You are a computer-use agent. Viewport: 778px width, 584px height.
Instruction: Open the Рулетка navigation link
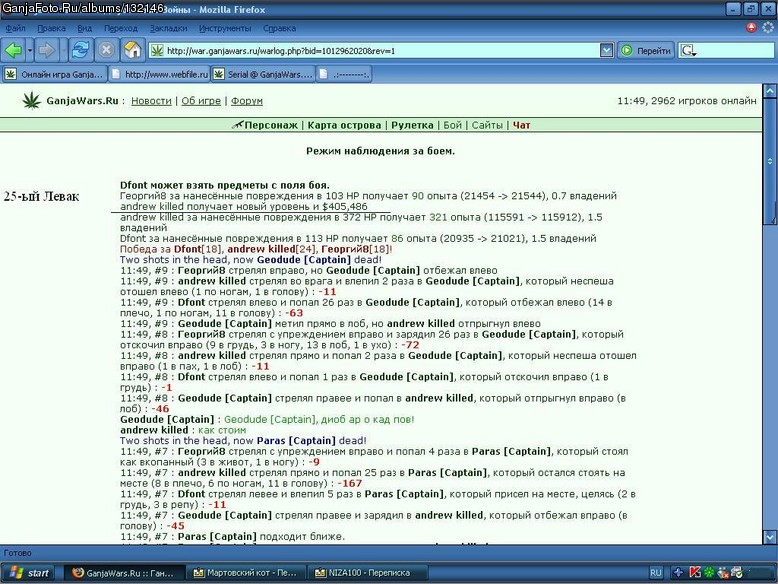tap(412, 125)
